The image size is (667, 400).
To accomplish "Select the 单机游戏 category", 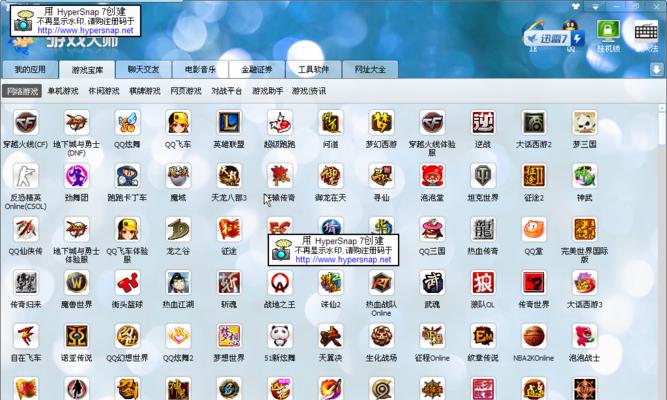I will pyautogui.click(x=63, y=91).
